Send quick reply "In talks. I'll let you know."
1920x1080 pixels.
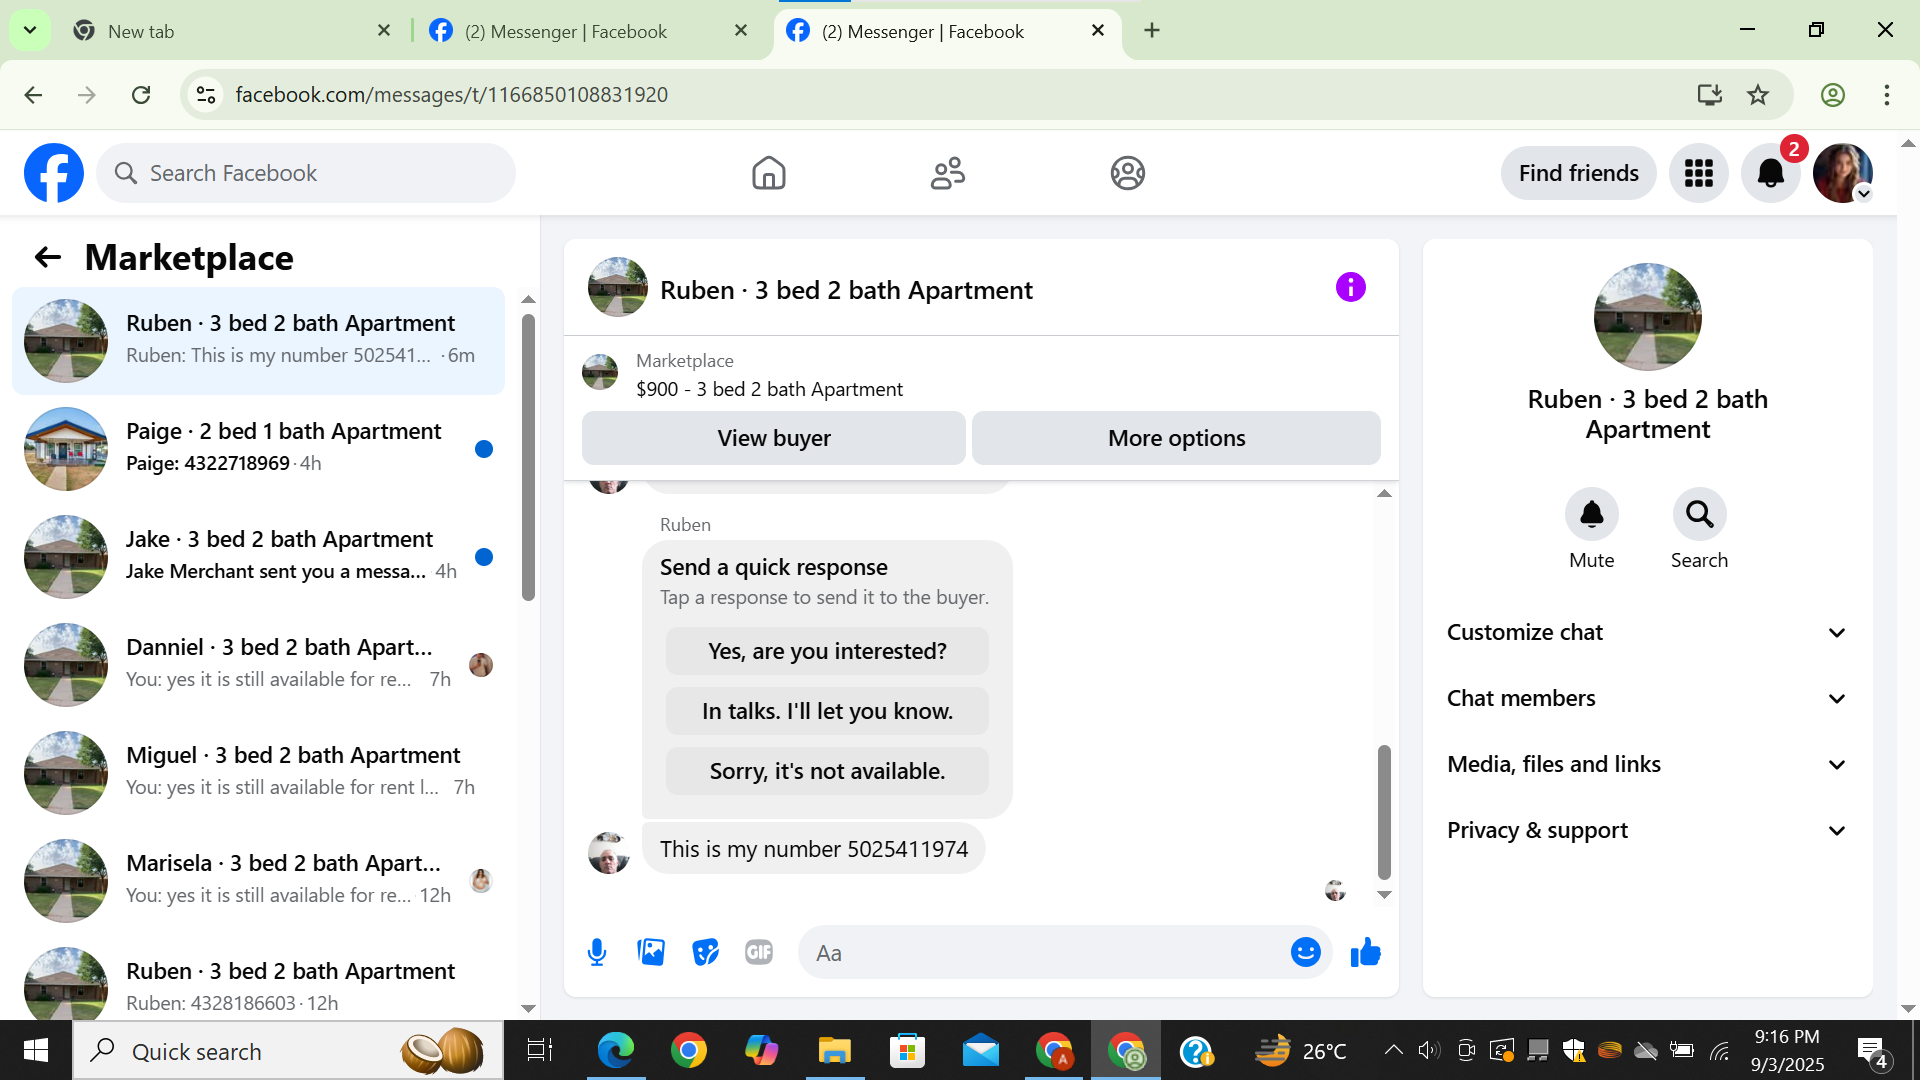pos(827,711)
